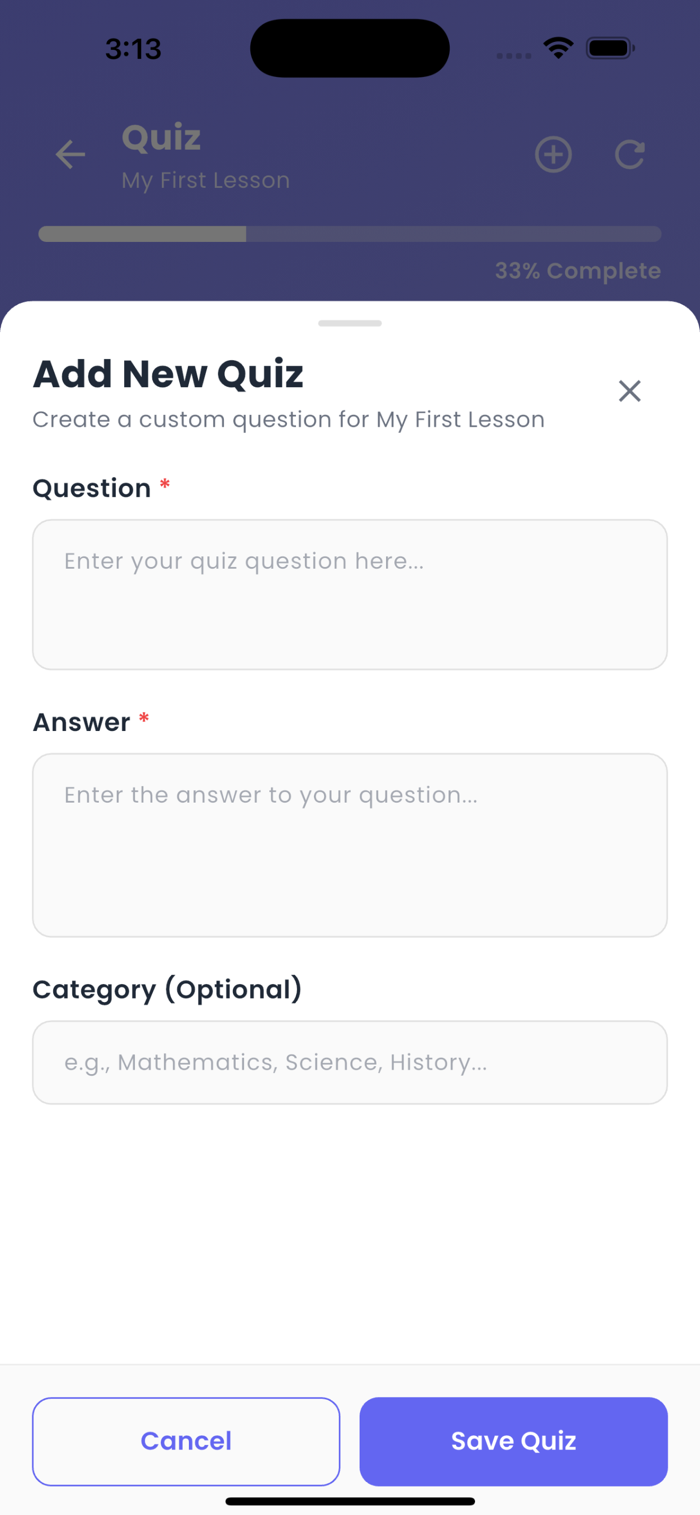Tap the Add New Quiz heading
Viewport: 700px width, 1515px height.
tap(168, 374)
